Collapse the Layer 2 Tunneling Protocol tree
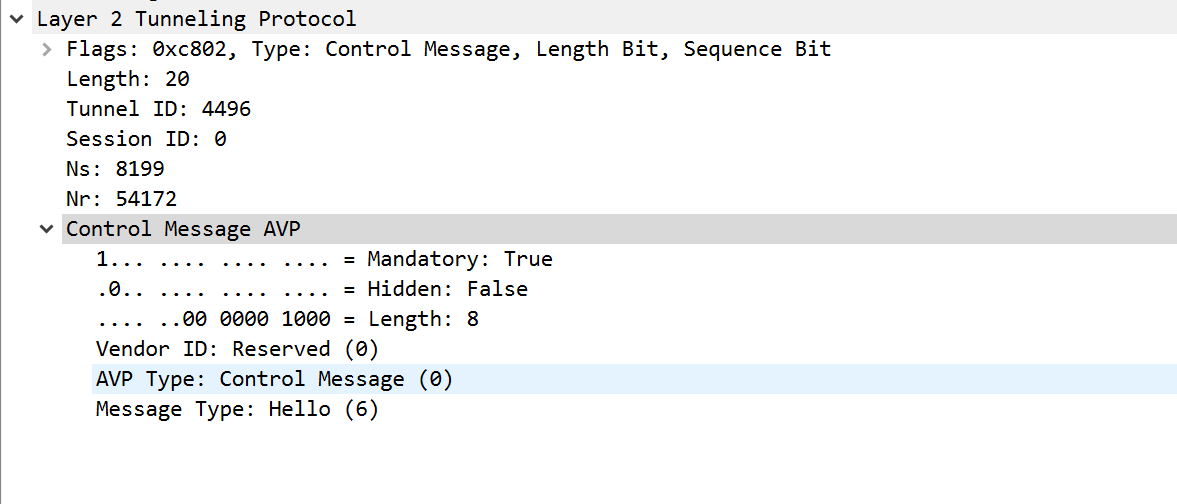Viewport: 1177px width, 504px height. [16, 19]
